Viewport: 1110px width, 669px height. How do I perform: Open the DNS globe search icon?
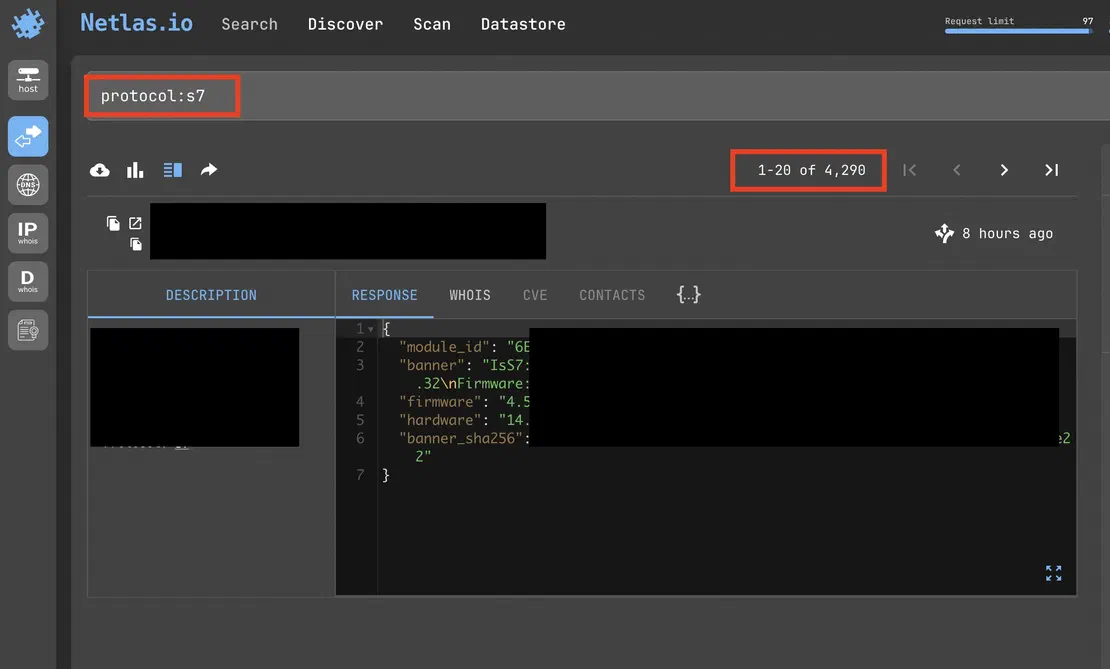click(28, 185)
